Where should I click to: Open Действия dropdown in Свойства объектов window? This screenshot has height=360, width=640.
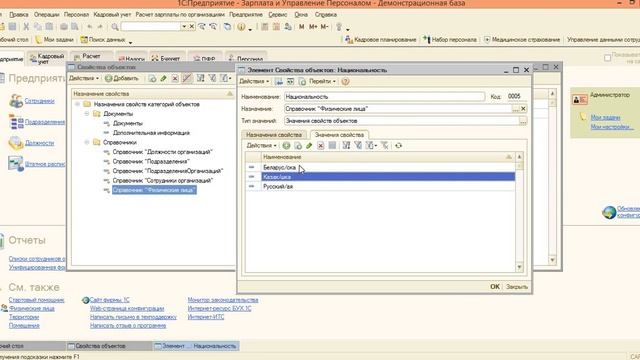(x=84, y=78)
